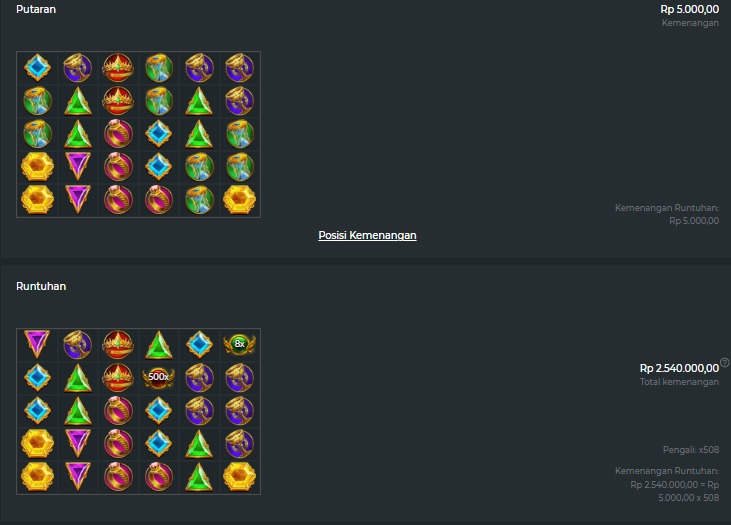Click the Putaran section heading
Viewport: 731px width, 525px height.
click(36, 9)
